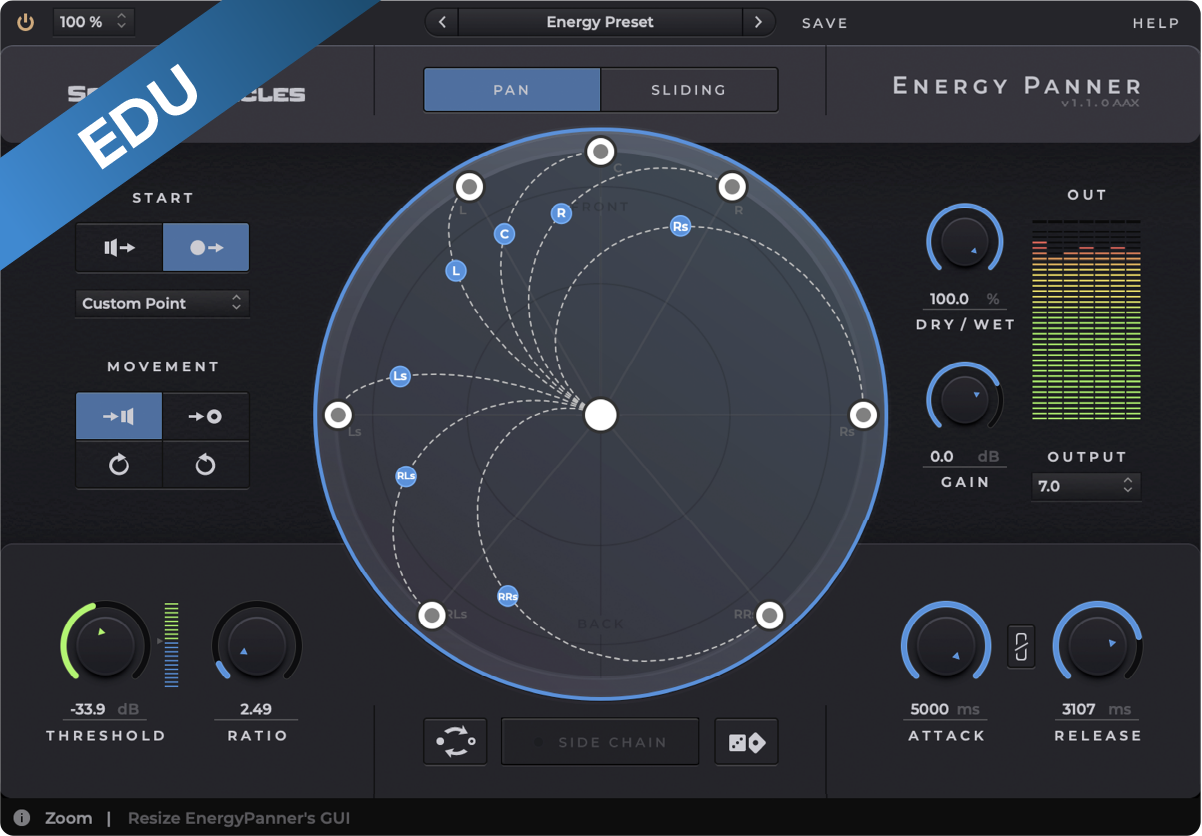Image resolution: width=1202 pixels, height=836 pixels.
Task: Select the blue L channel node
Action: [456, 271]
